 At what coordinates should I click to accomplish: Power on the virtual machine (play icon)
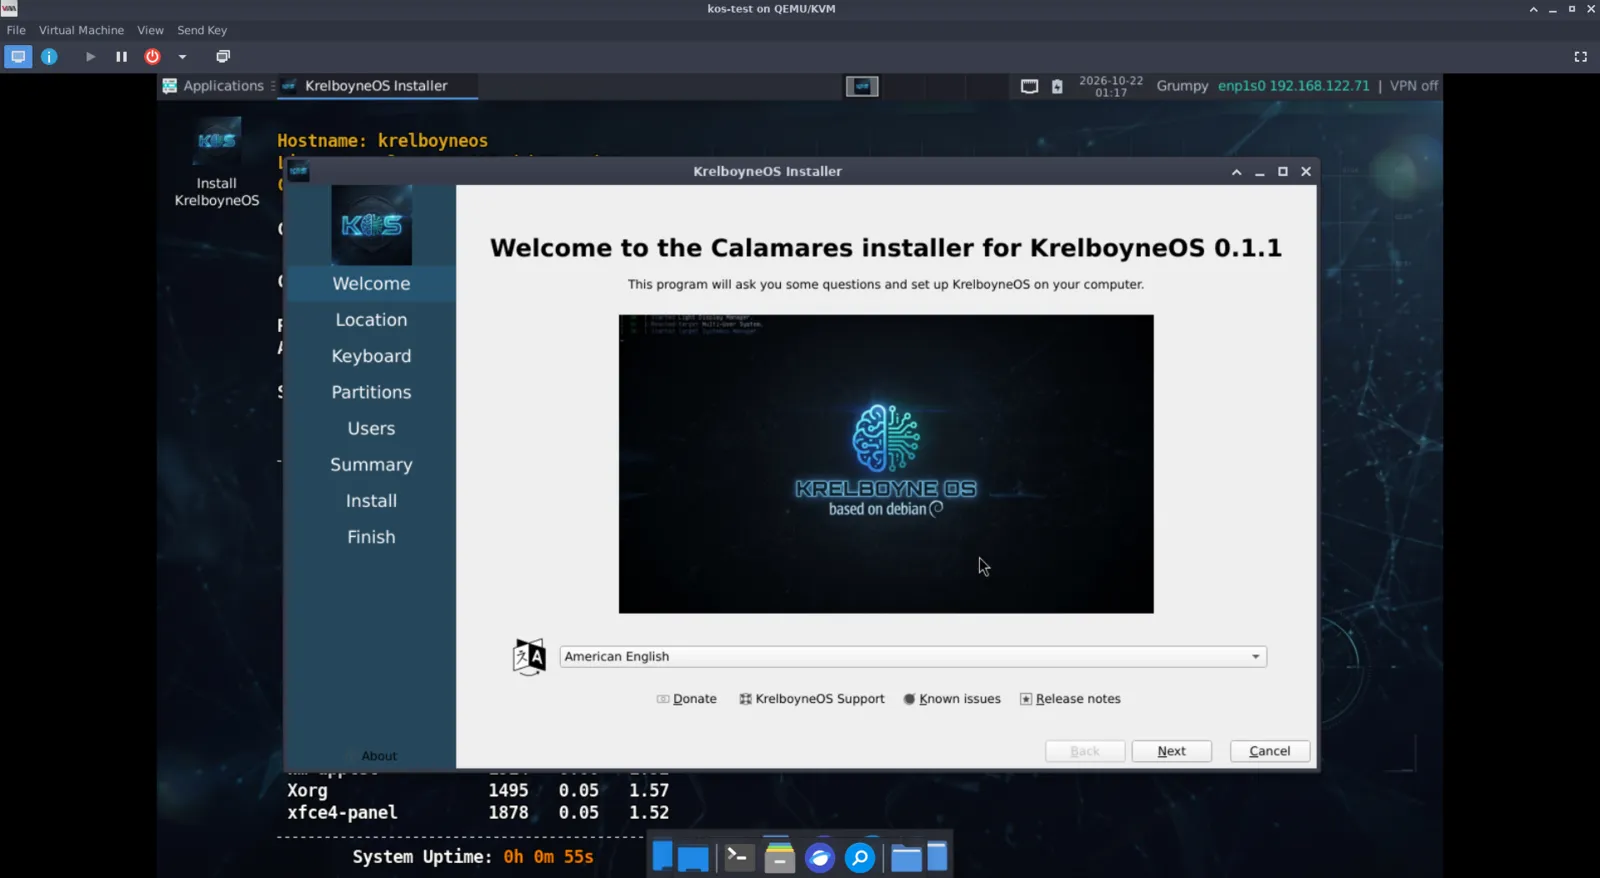point(90,57)
